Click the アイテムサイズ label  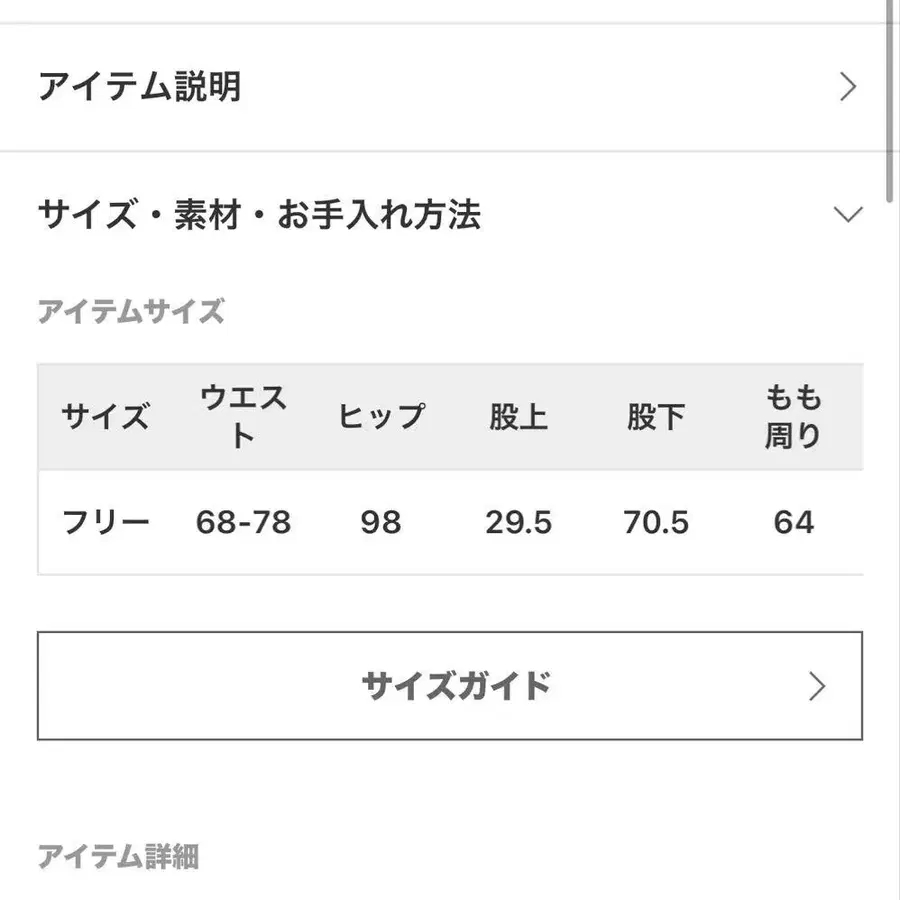click(130, 310)
